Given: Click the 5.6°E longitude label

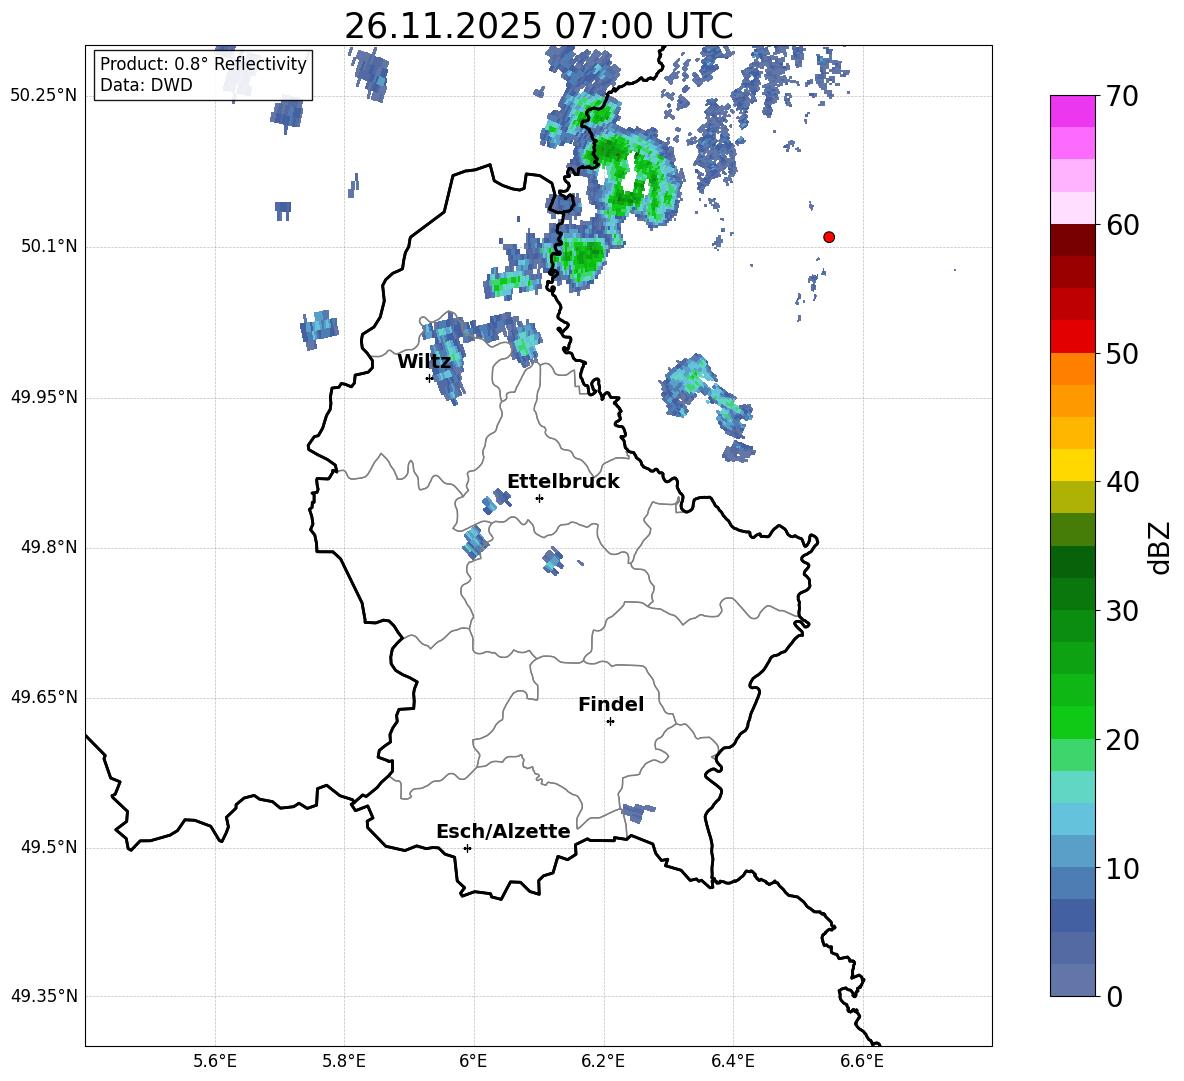Looking at the screenshot, I should click(215, 1061).
